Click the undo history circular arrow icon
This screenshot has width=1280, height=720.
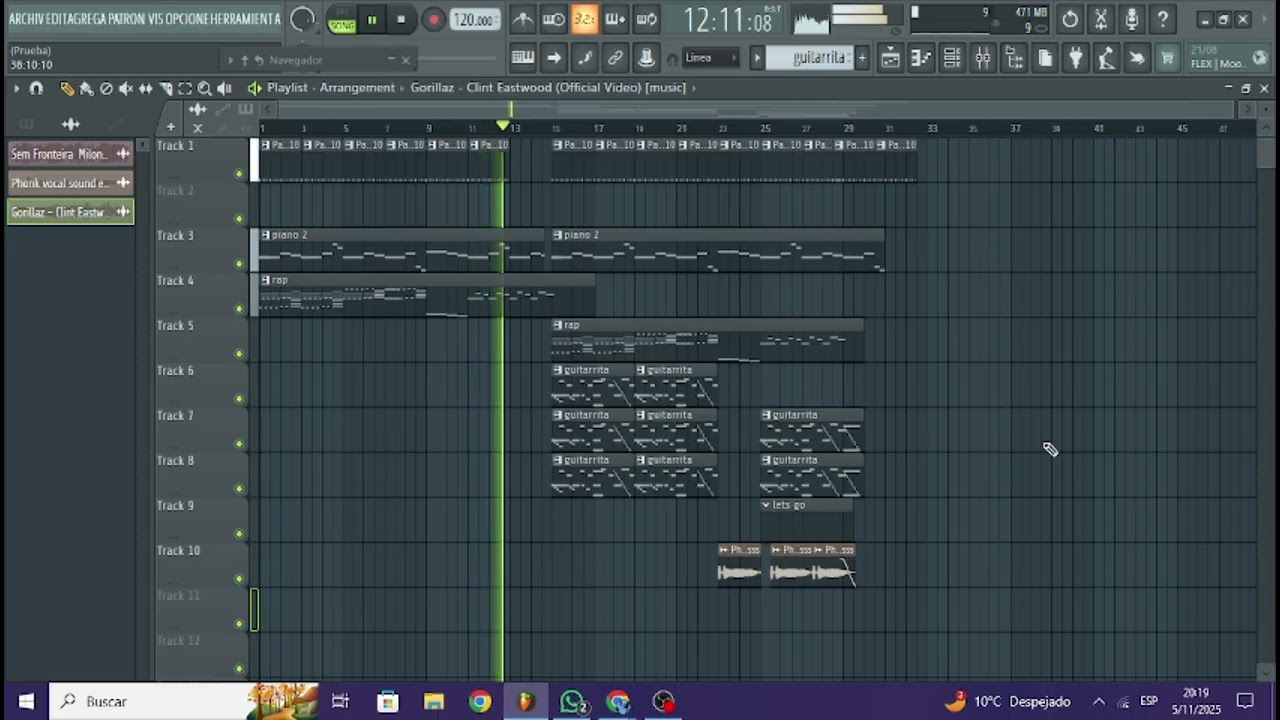click(1070, 19)
